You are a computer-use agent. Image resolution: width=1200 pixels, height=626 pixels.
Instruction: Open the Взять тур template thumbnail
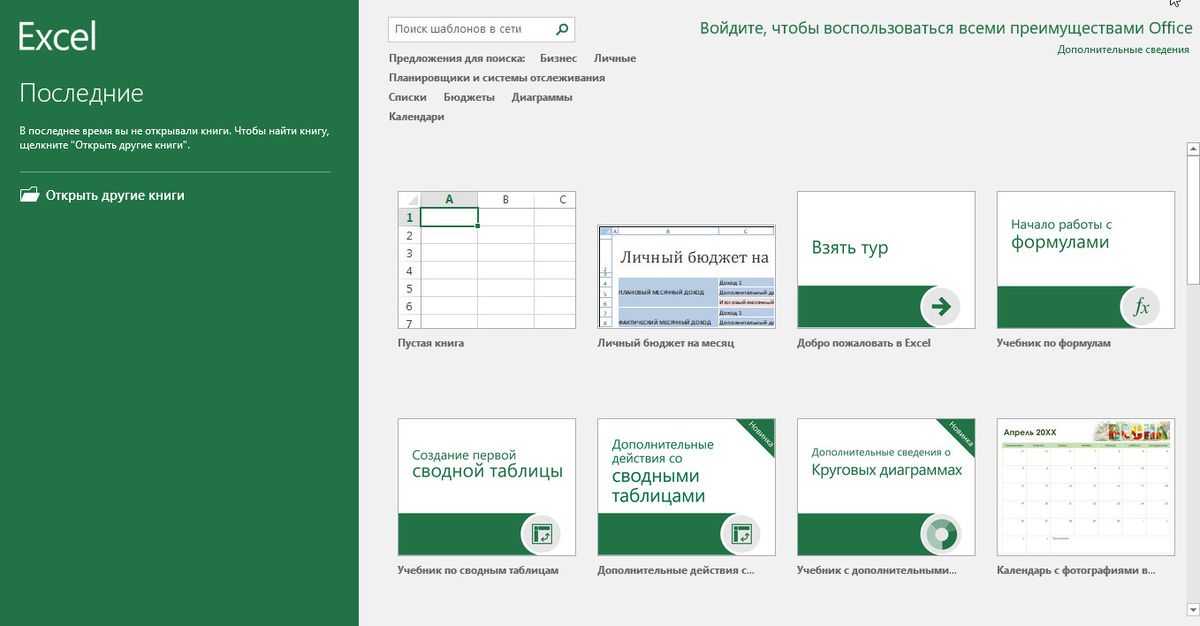pos(886,260)
